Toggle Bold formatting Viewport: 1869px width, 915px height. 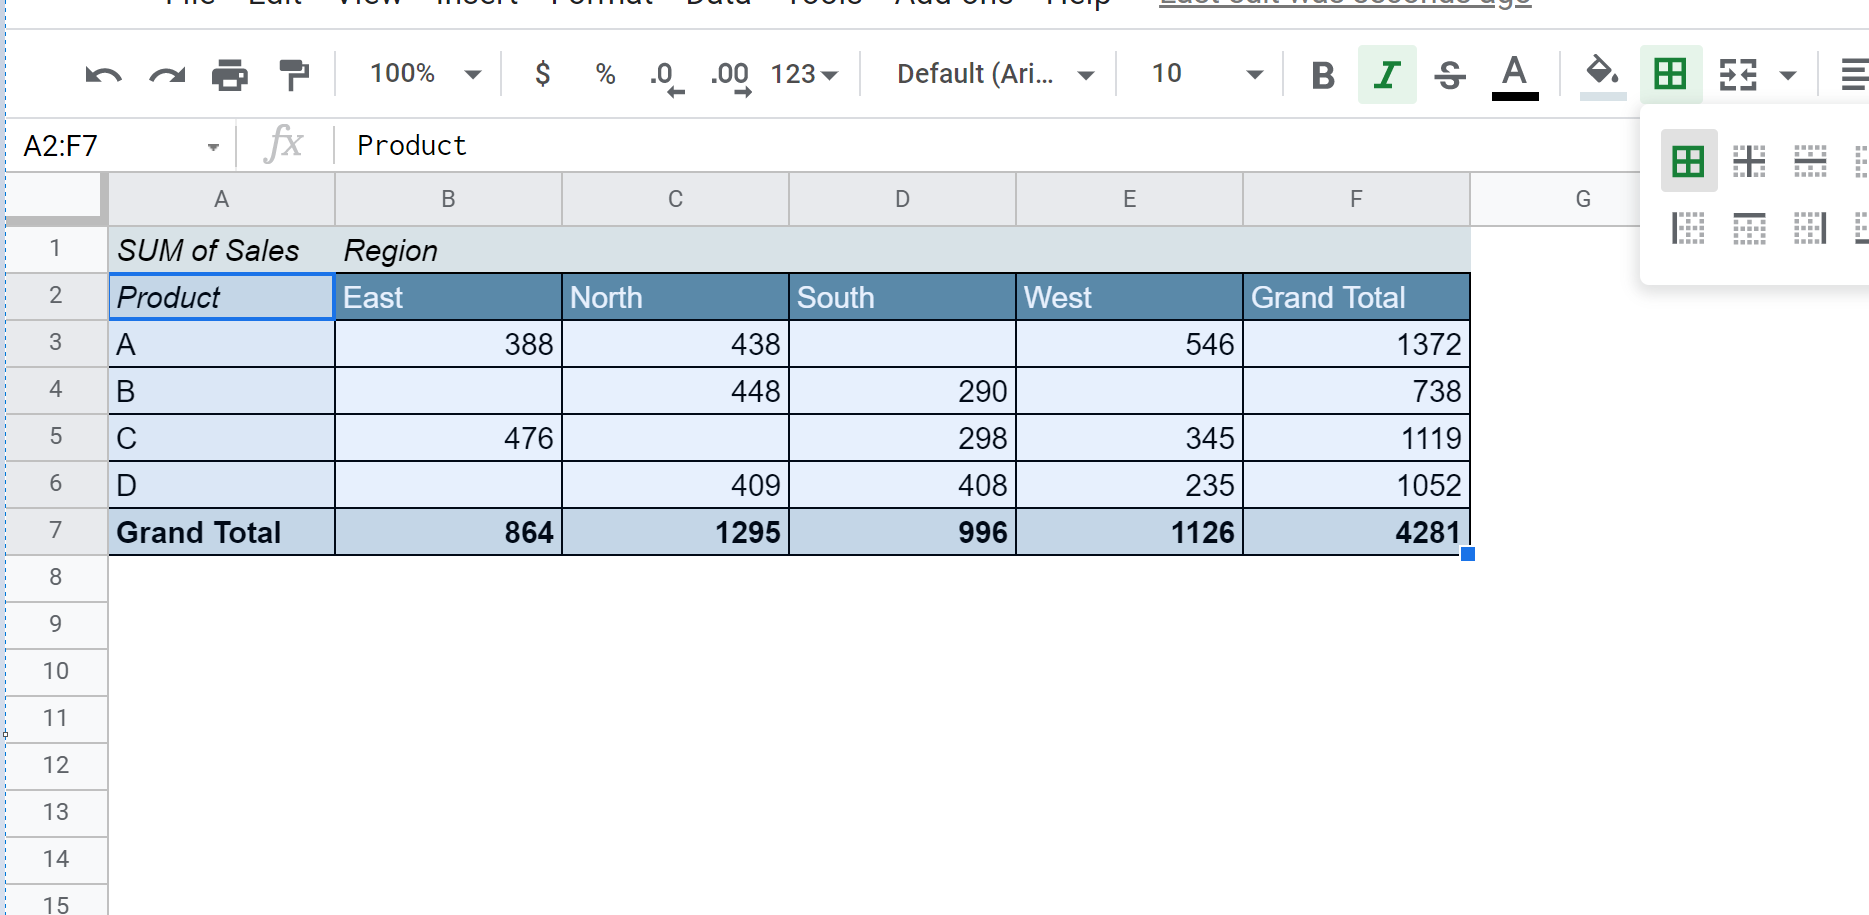[x=1322, y=75]
